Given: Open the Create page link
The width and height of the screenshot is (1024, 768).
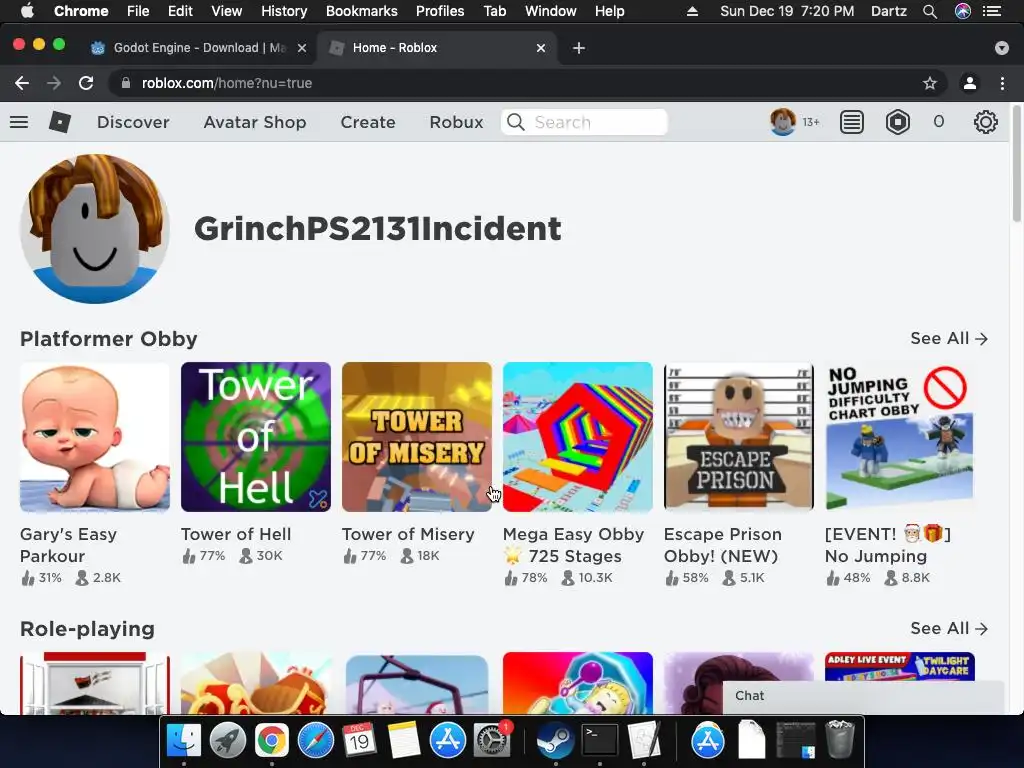Looking at the screenshot, I should (x=368, y=122).
